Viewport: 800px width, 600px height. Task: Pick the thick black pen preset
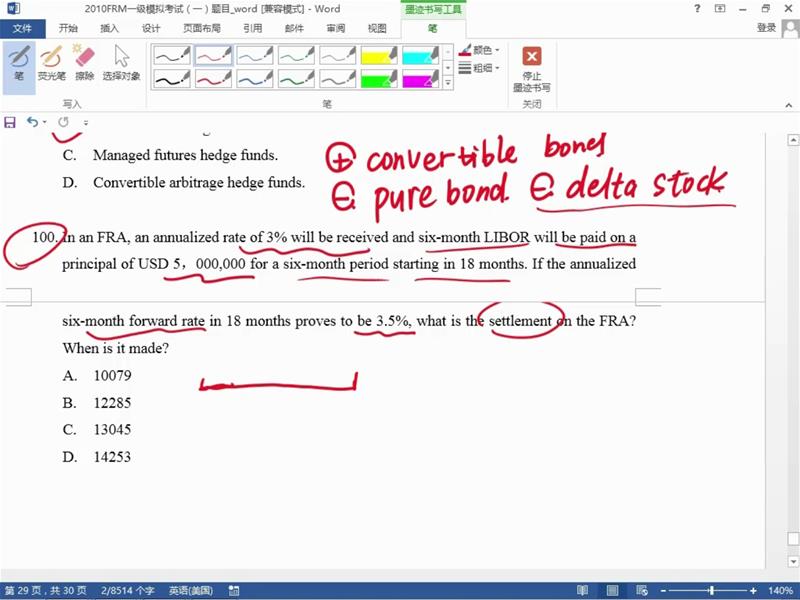pyautogui.click(x=172, y=79)
